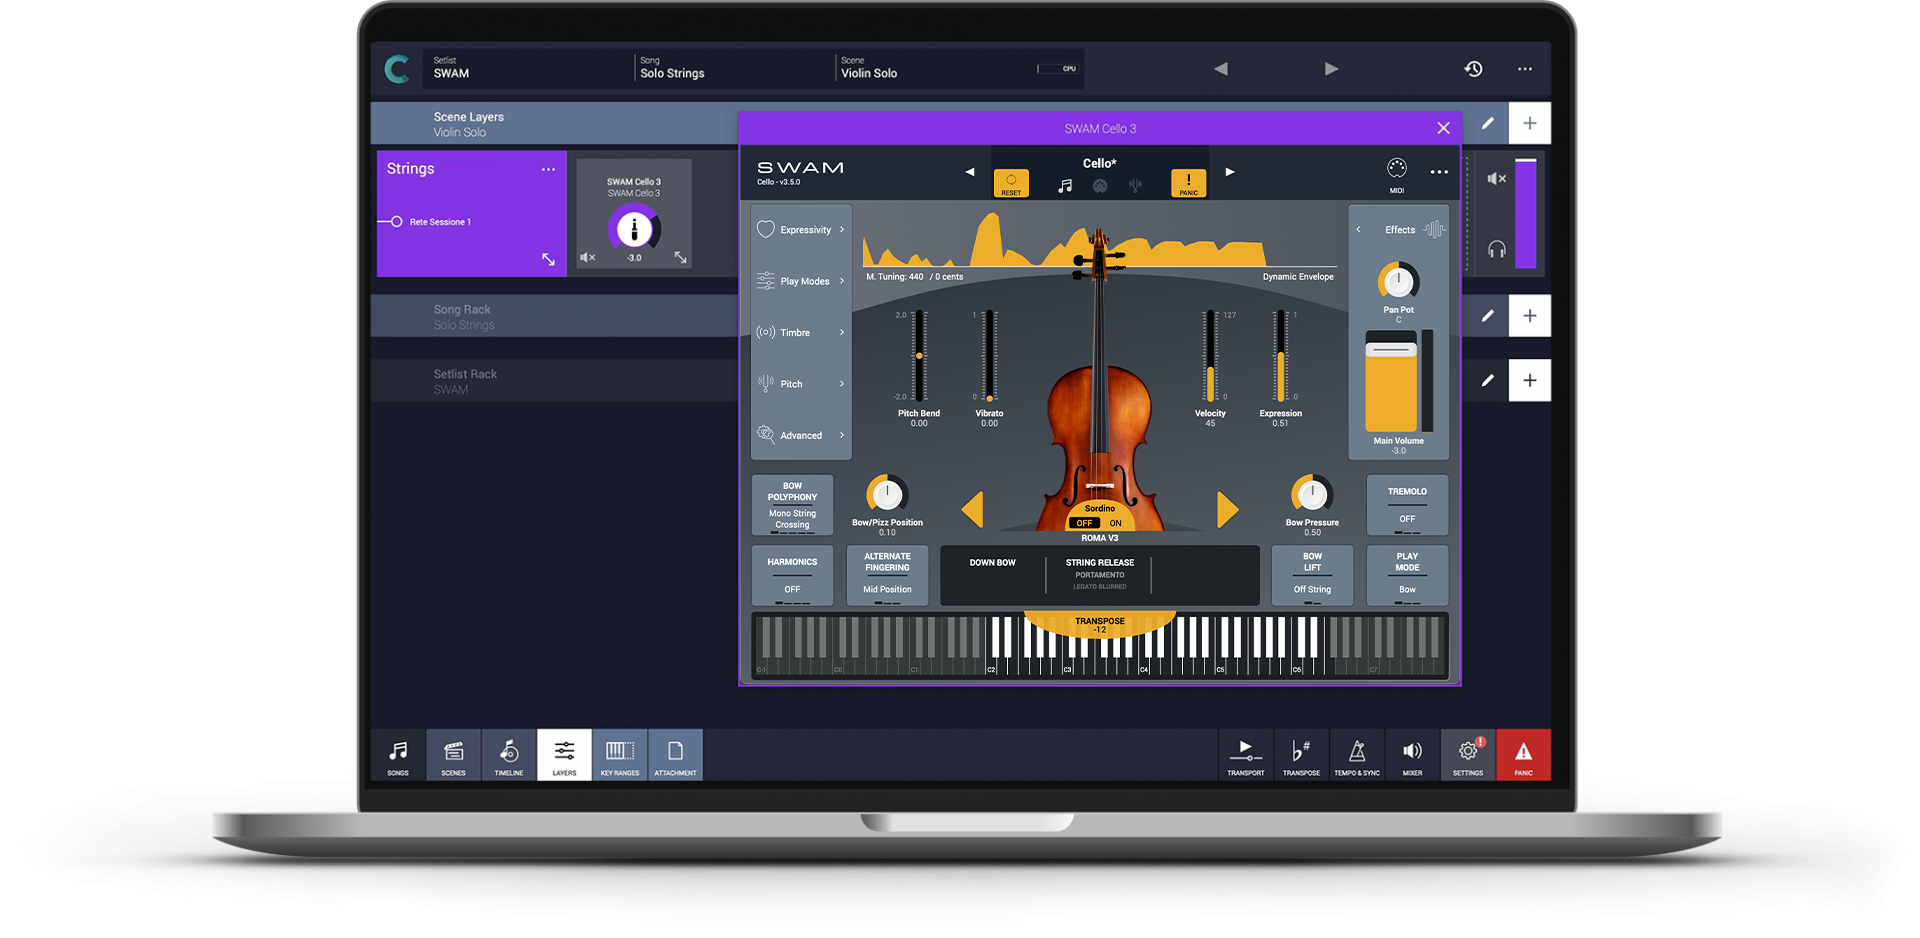Switch to the Attachment tab
This screenshot has height=938, width=1920.
pos(675,755)
